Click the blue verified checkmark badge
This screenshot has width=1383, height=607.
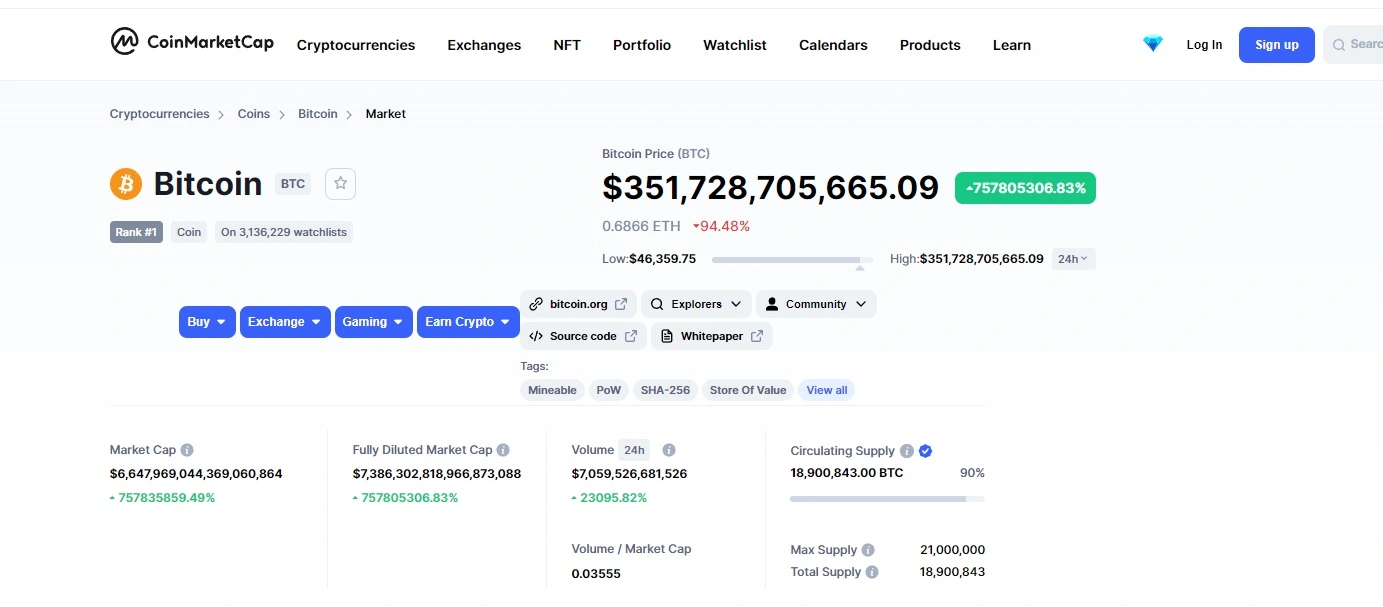pos(925,451)
